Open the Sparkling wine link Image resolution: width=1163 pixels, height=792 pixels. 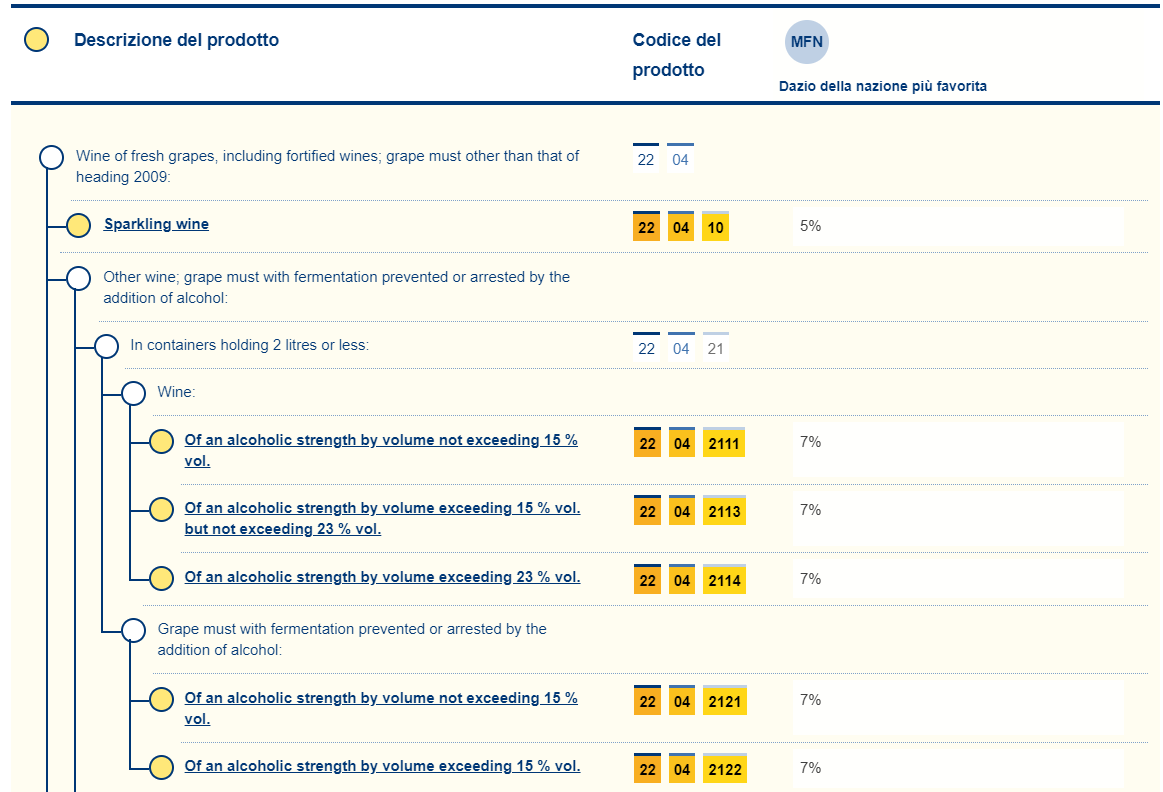[x=156, y=224]
